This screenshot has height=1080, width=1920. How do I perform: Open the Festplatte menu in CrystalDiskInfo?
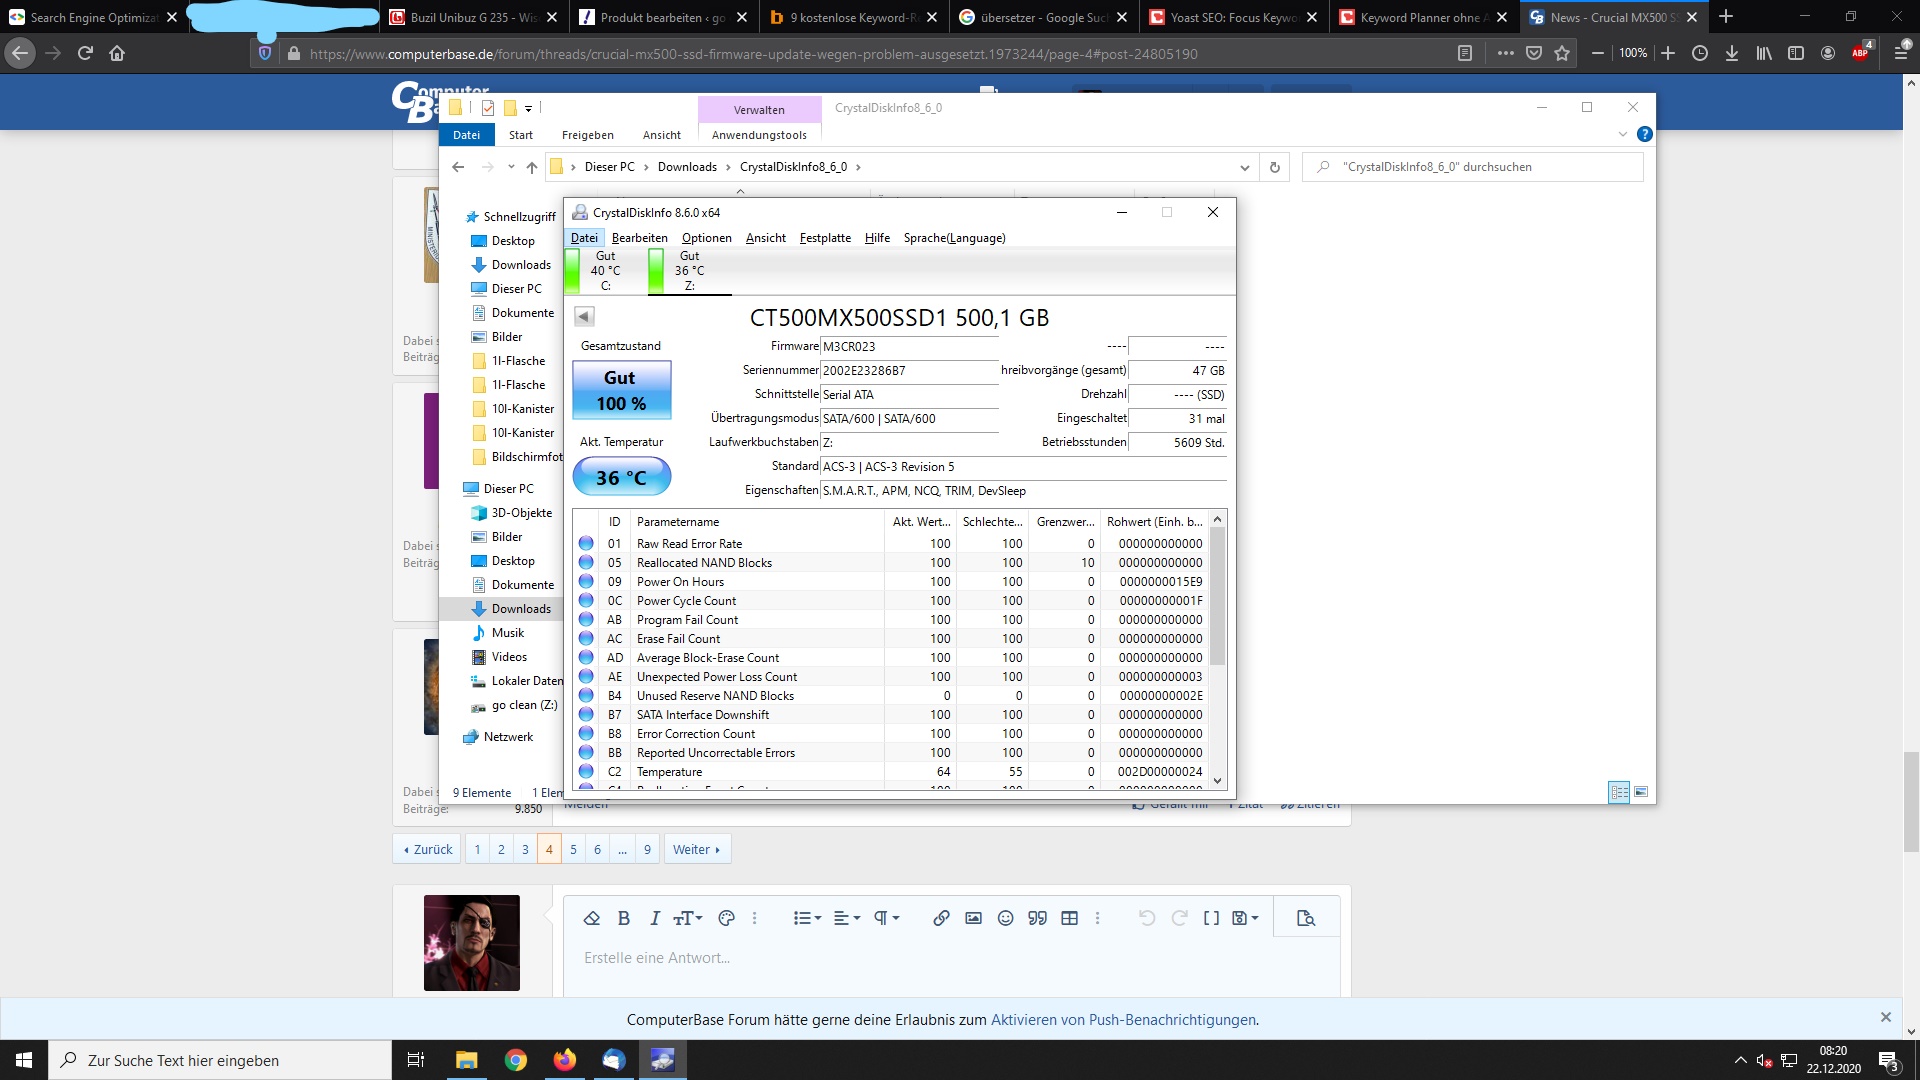click(825, 238)
